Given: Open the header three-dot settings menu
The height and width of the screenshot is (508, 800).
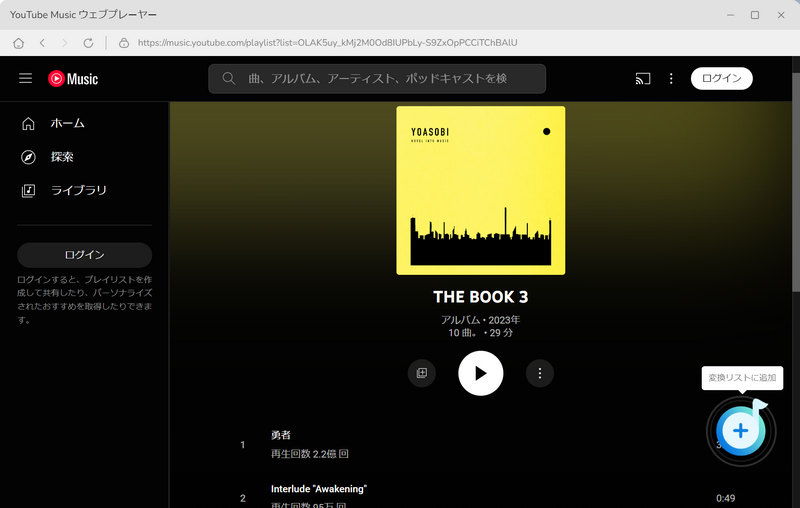Looking at the screenshot, I should point(671,79).
